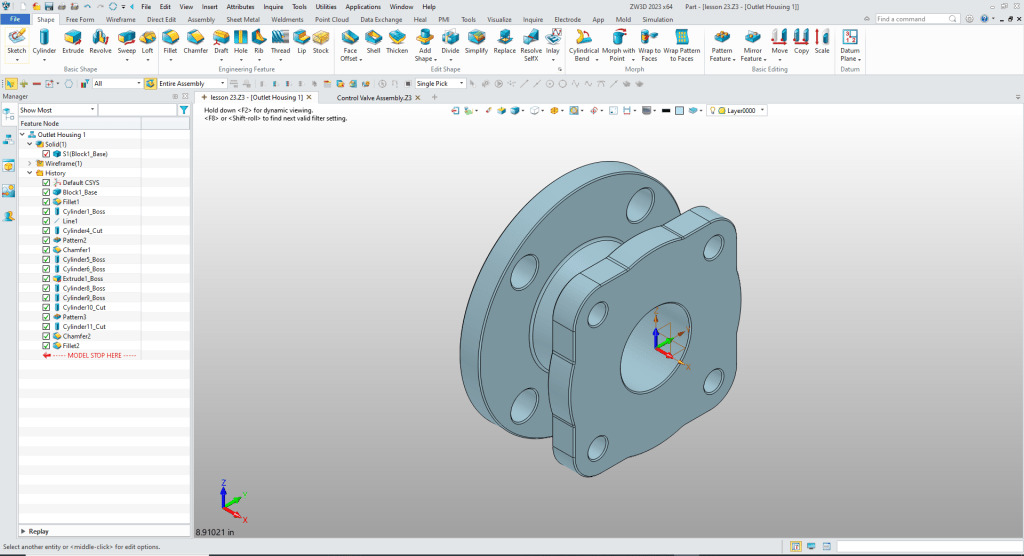Activate the Chamfer tool
Viewport: 1024px width, 556px height.
click(195, 38)
